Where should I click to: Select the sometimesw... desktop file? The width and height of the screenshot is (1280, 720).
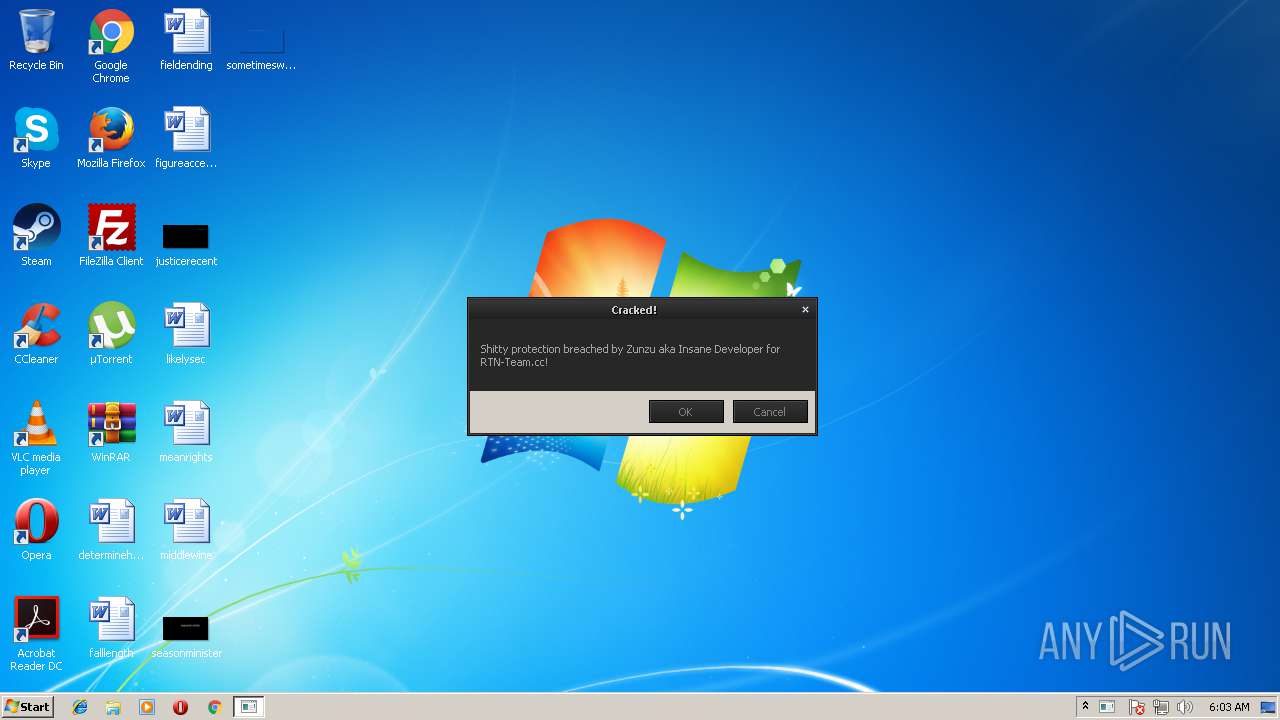(x=261, y=48)
